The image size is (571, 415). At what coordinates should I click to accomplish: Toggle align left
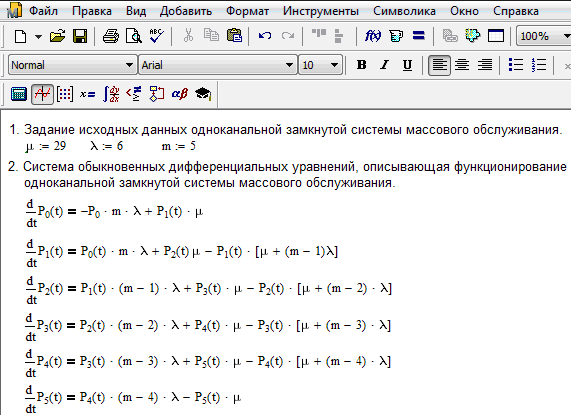[x=439, y=65]
